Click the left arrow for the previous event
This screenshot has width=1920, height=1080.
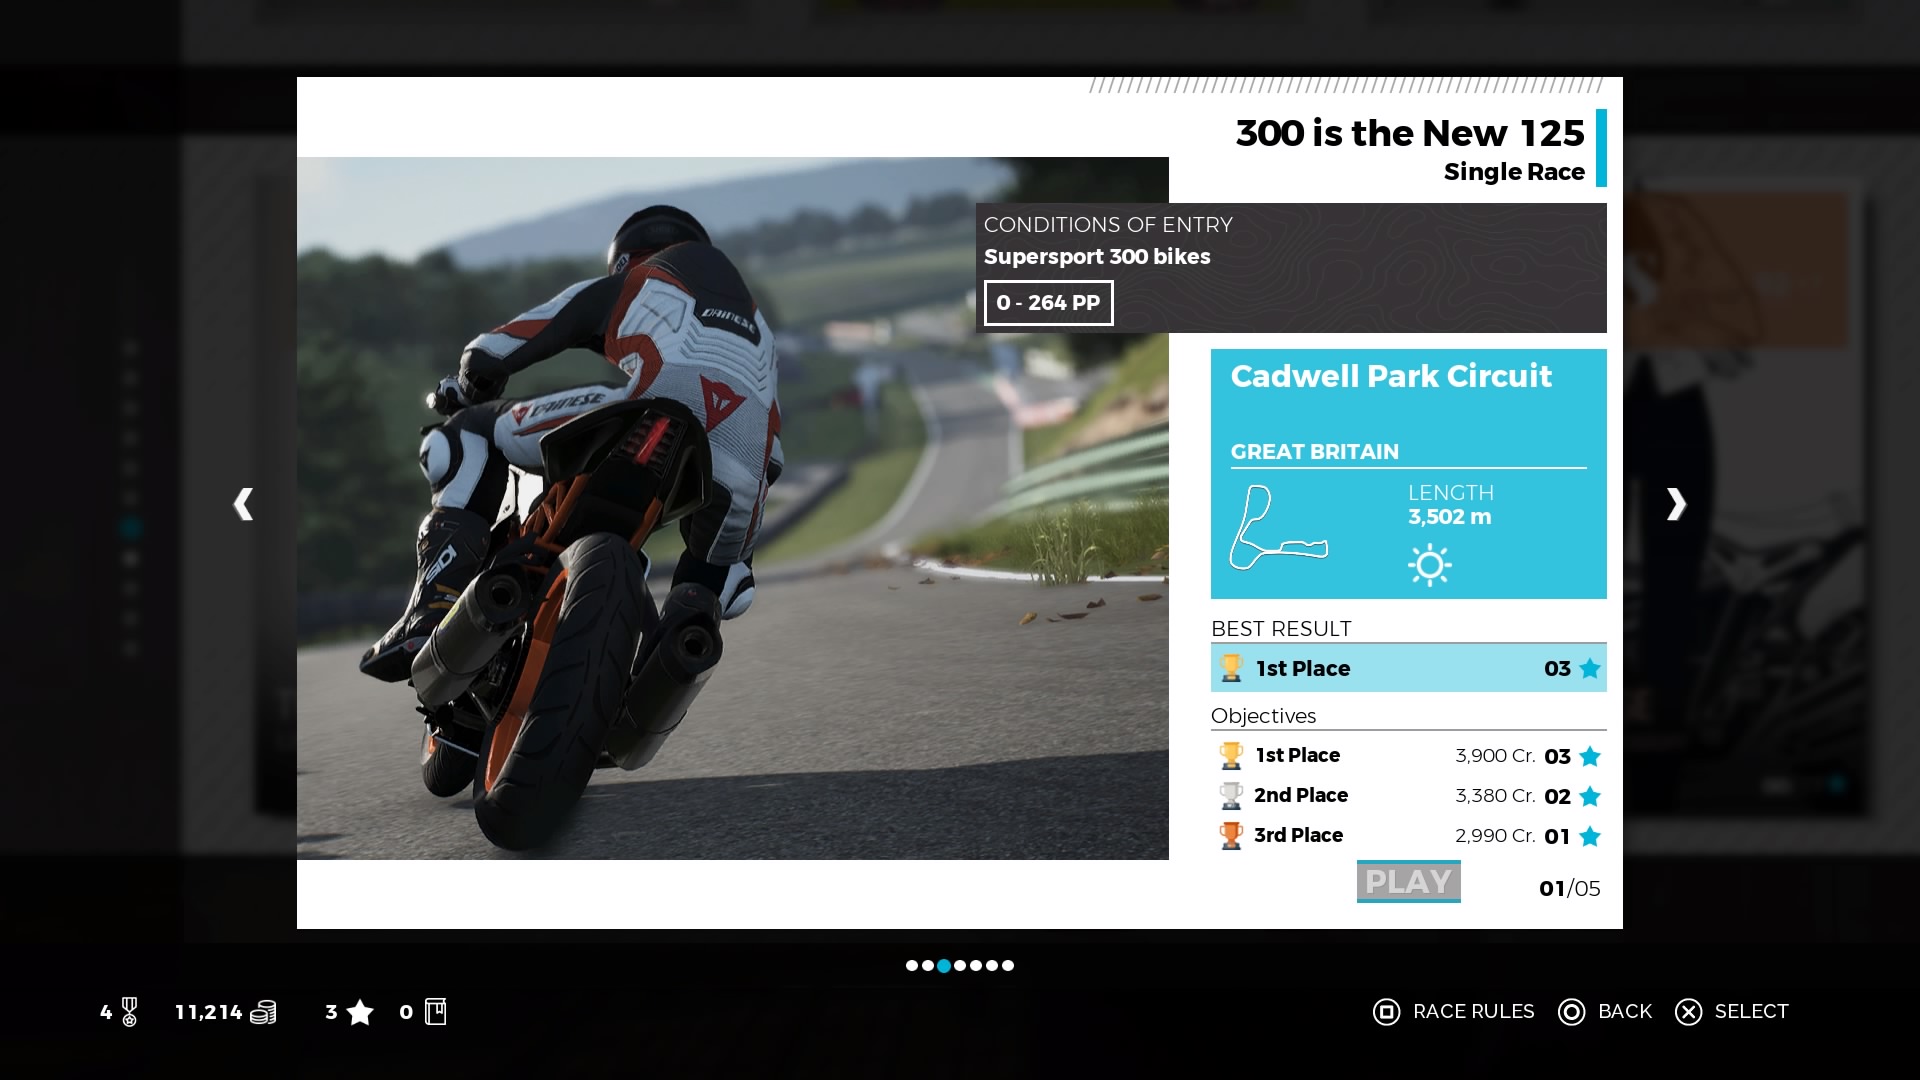243,504
